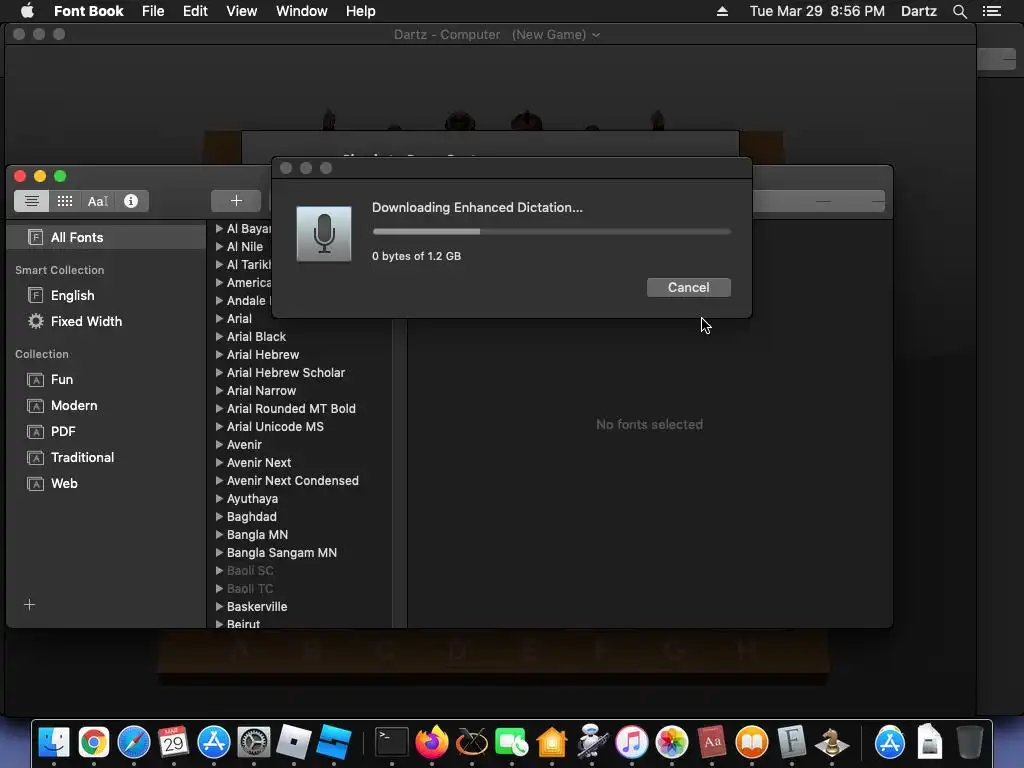1024x768 pixels.
Task: Open Safari from the dock
Action: coord(134,743)
